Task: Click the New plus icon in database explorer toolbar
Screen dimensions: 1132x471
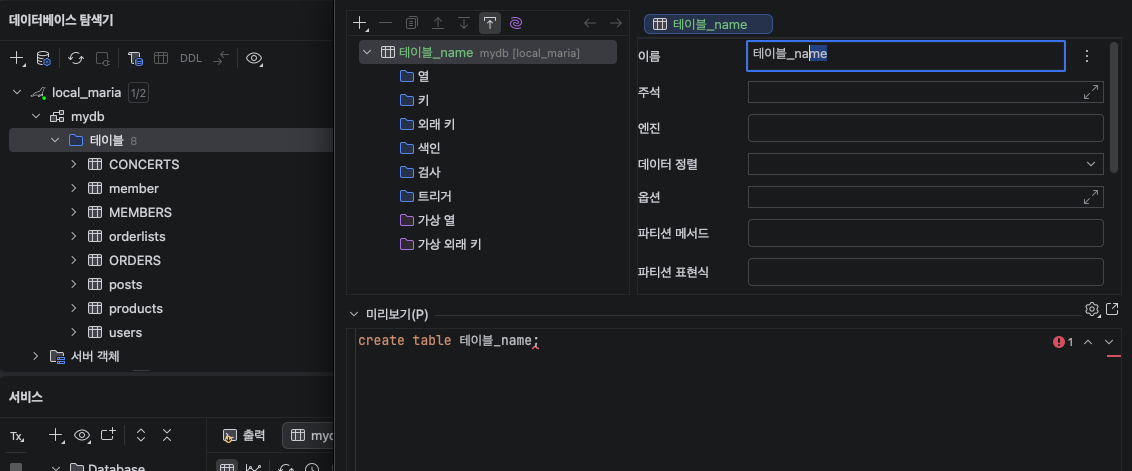Action: click(17, 59)
